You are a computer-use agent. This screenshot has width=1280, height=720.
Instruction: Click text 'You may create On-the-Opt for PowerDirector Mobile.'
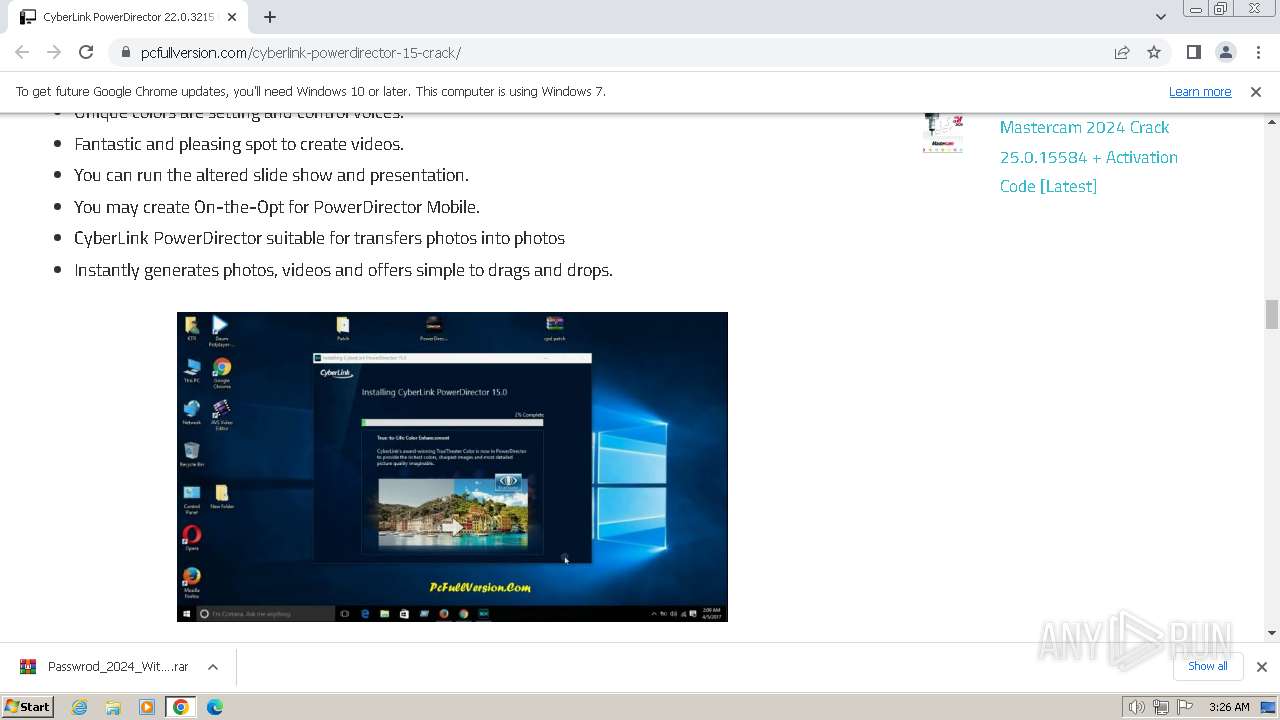click(277, 207)
